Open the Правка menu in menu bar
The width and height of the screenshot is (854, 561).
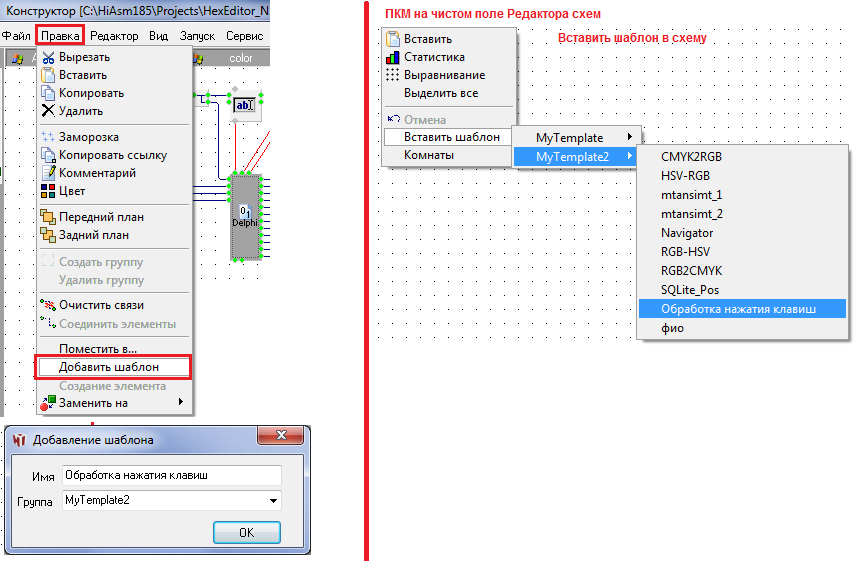(x=60, y=35)
